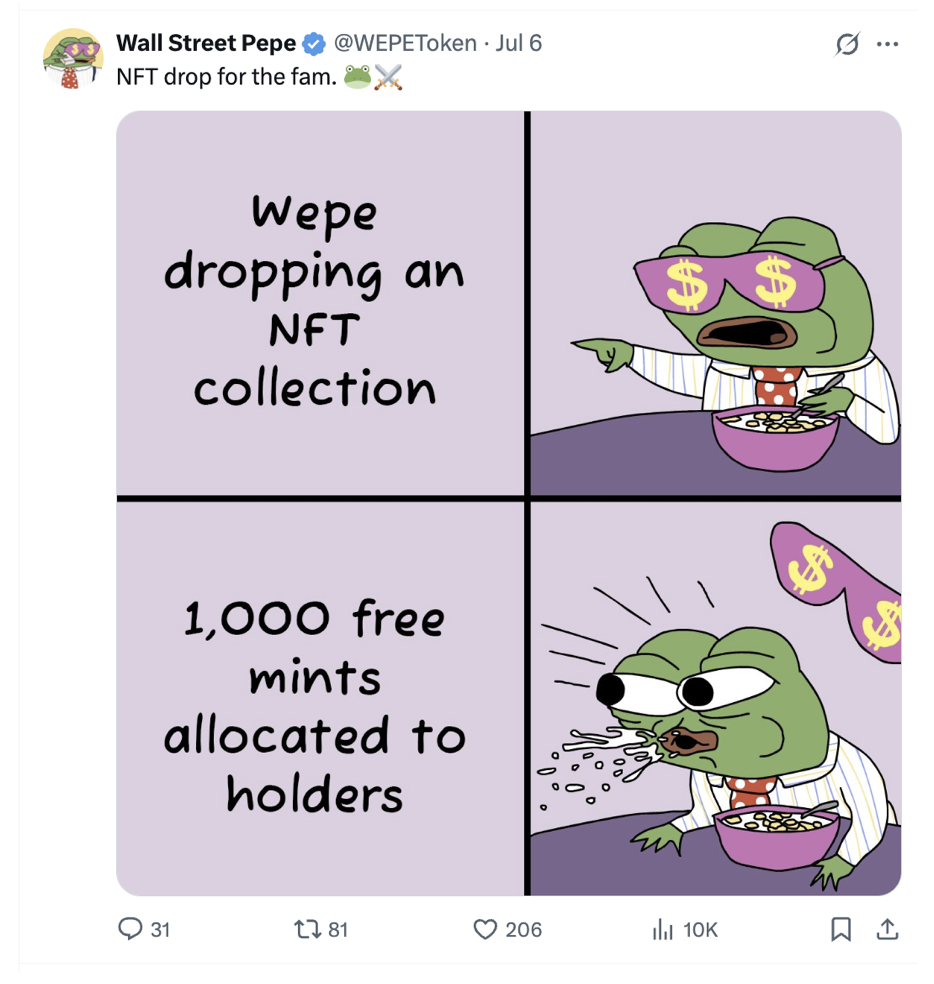View post analytics bar chart icon
The width and height of the screenshot is (934, 984).
[662, 929]
